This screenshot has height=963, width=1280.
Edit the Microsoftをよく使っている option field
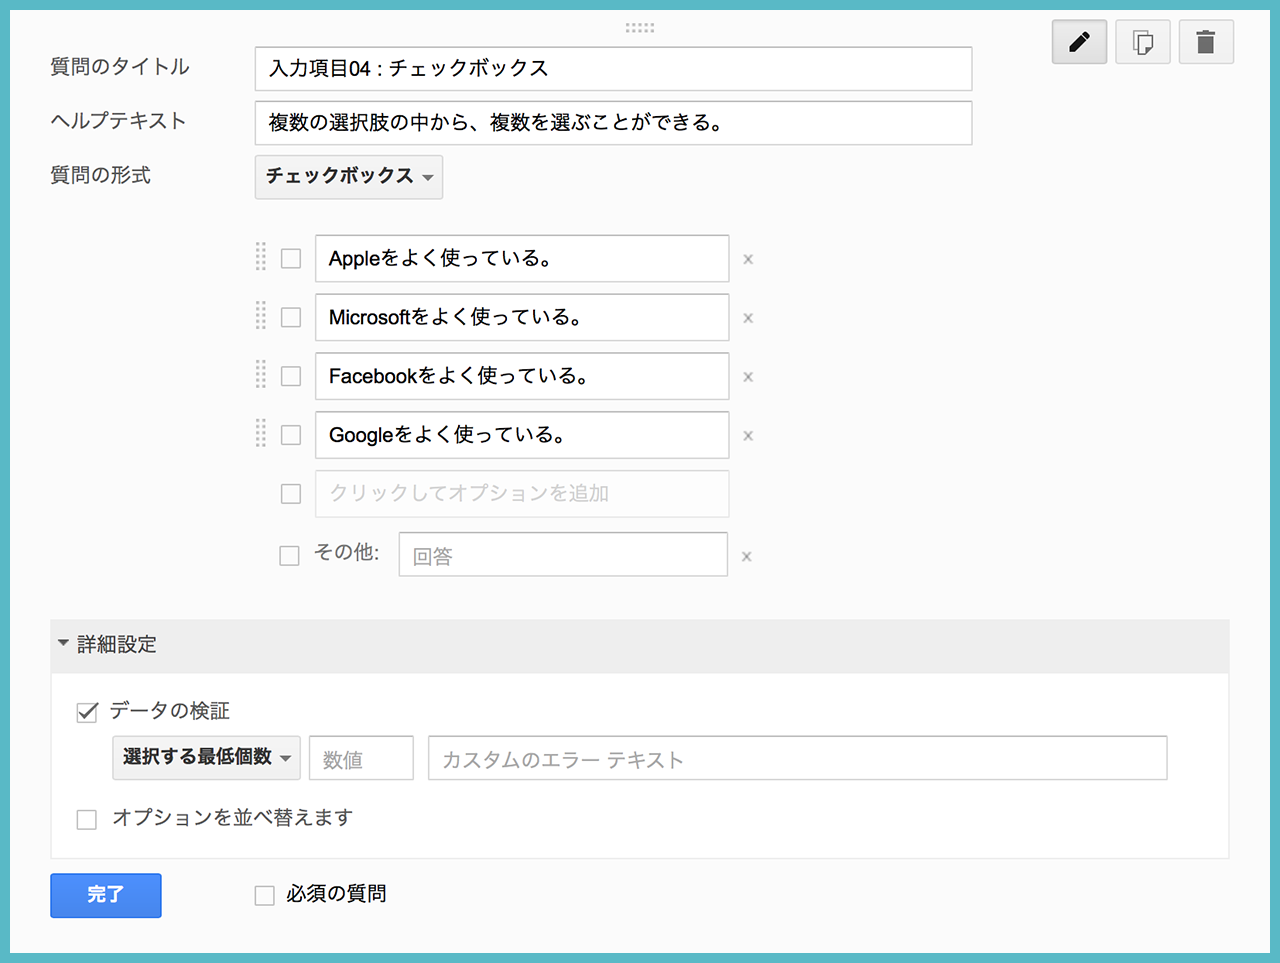(x=522, y=317)
